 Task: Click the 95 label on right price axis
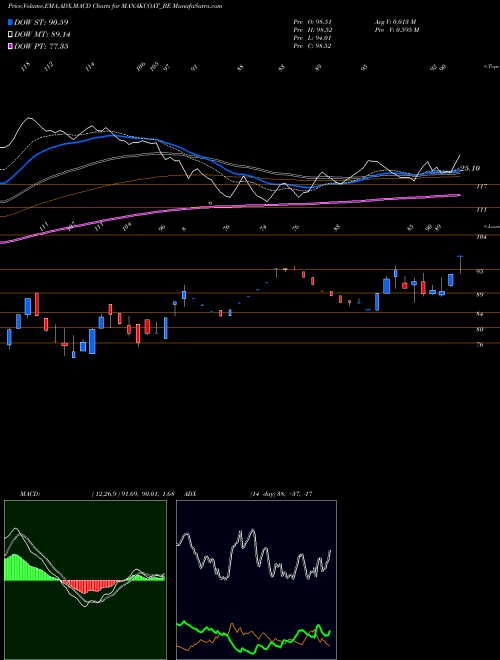coord(479,272)
